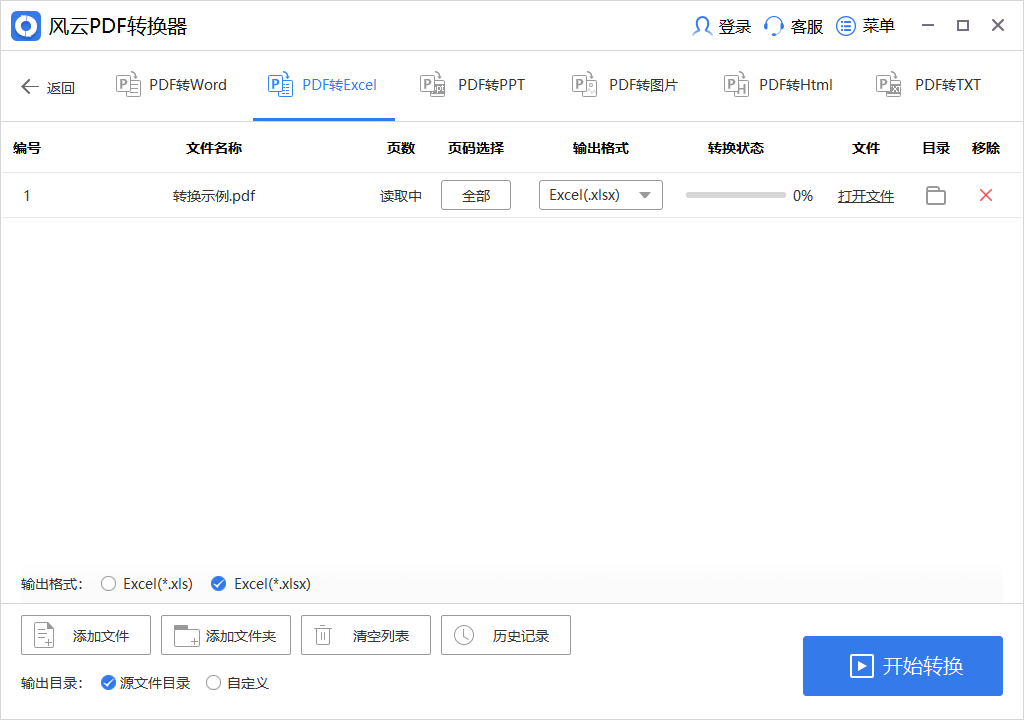Select Excel(*.xlsx) output format
The width and height of the screenshot is (1024, 720).
[x=219, y=583]
